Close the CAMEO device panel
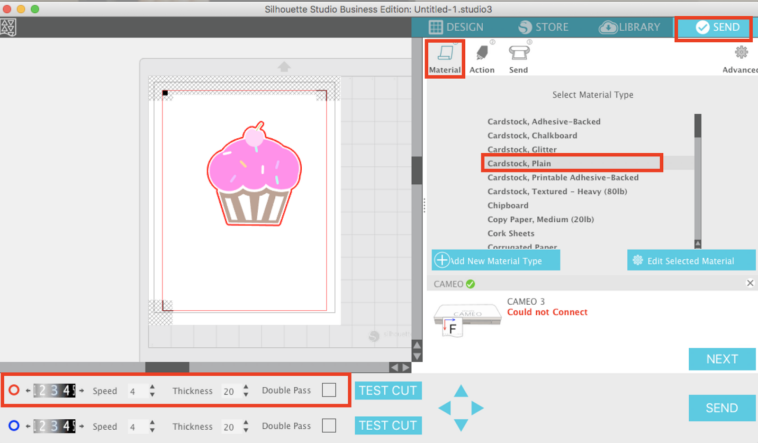758x443 pixels. pyautogui.click(x=750, y=284)
